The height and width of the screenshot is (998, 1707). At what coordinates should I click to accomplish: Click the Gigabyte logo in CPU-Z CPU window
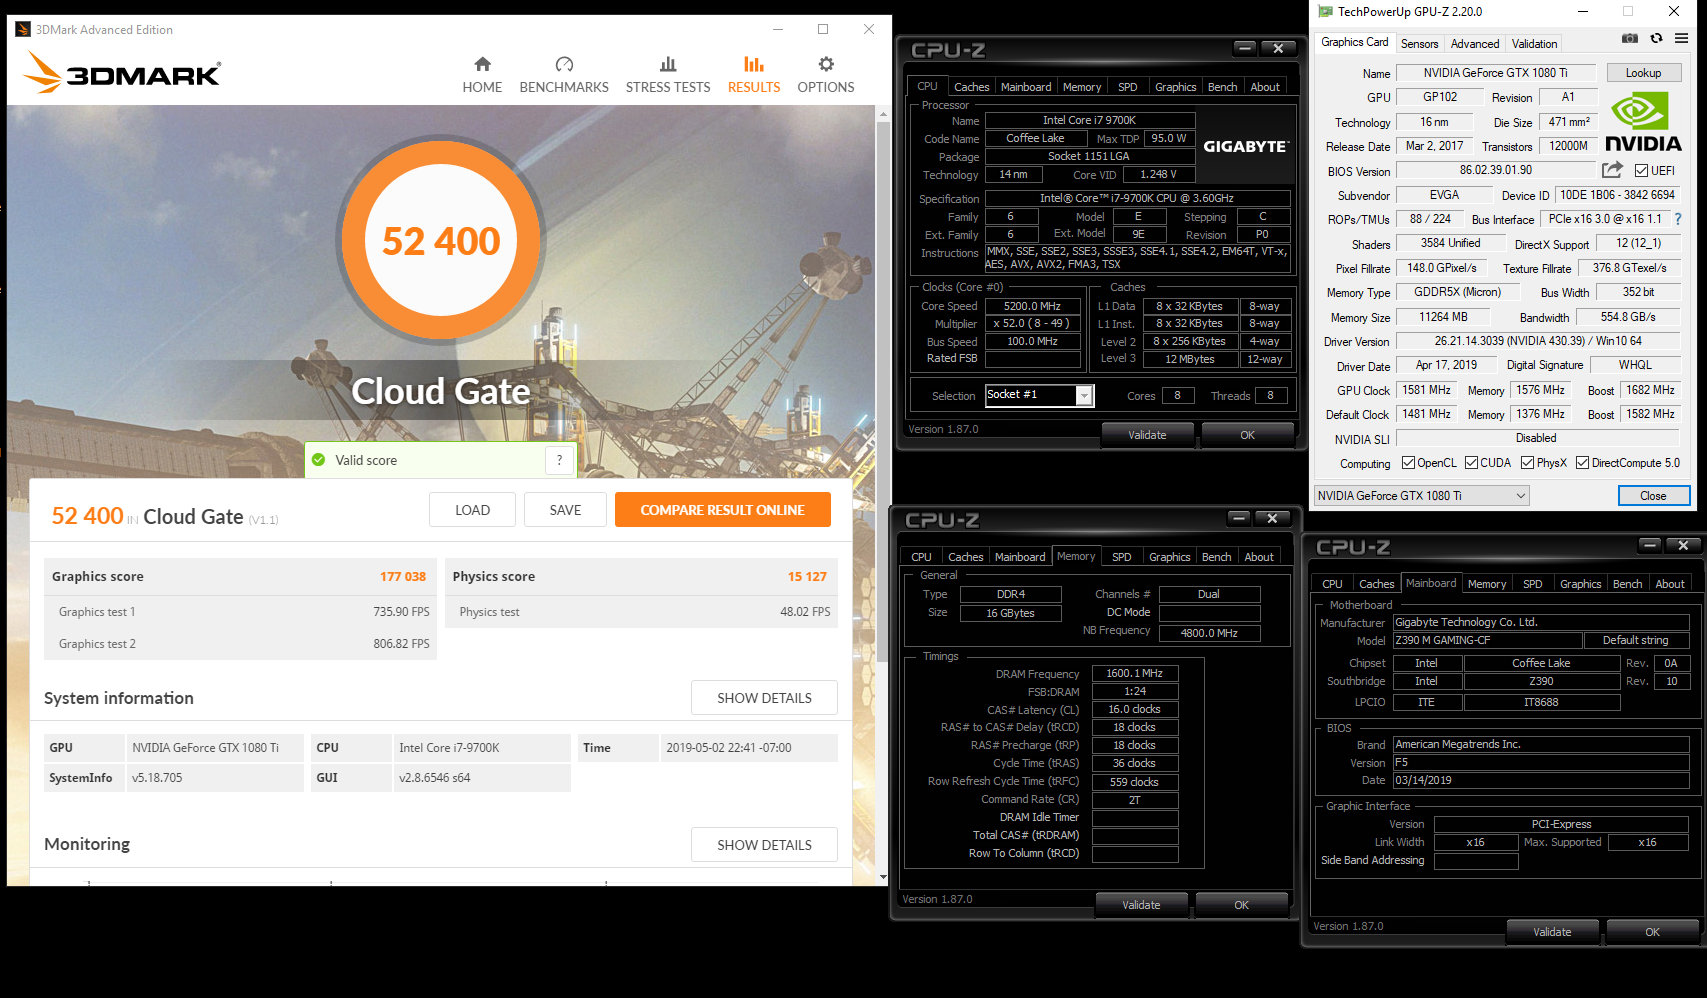pyautogui.click(x=1246, y=146)
